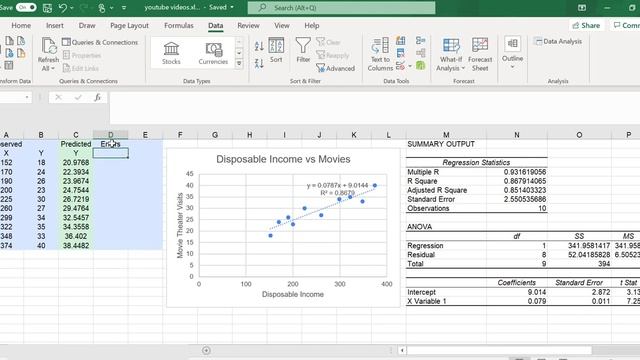Screen dimensions: 640x360
Task: Click the Movie Theater Visits axis title
Action: tap(180, 225)
